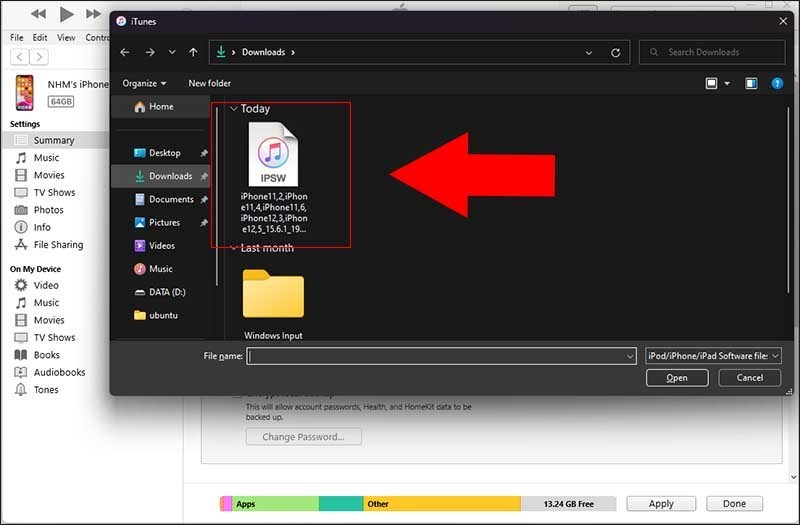Viewport: 800px width, 525px height.
Task: Refresh the Downloads folder view
Action: [x=615, y=52]
